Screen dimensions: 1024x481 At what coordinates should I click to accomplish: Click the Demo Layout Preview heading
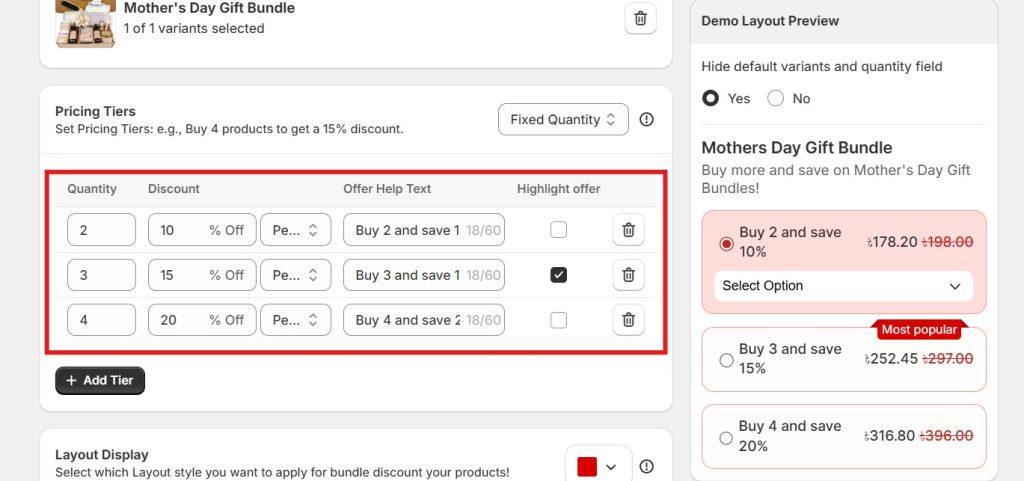[770, 21]
